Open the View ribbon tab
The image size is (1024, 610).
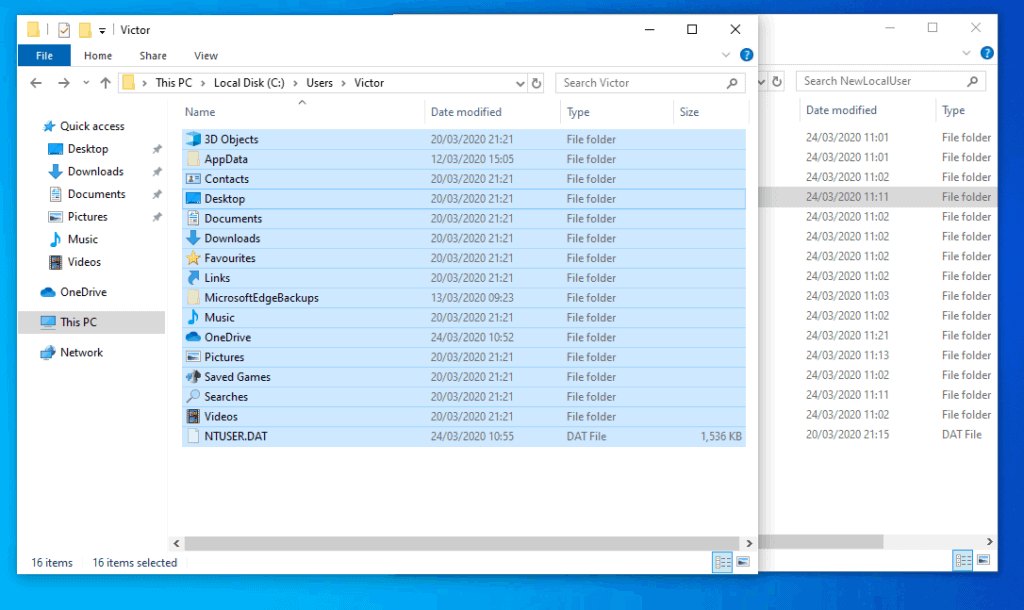(x=206, y=56)
